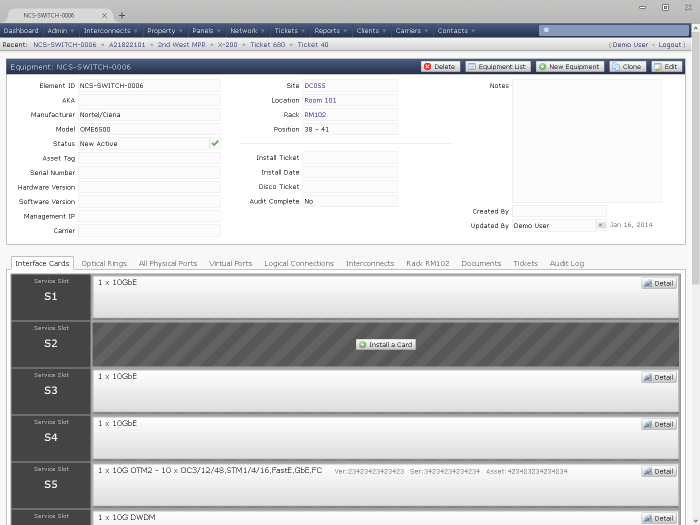Screen dimensions: 700x525
Task: Edit the NCS-SWITCH-0006 equipment
Action: 665,67
